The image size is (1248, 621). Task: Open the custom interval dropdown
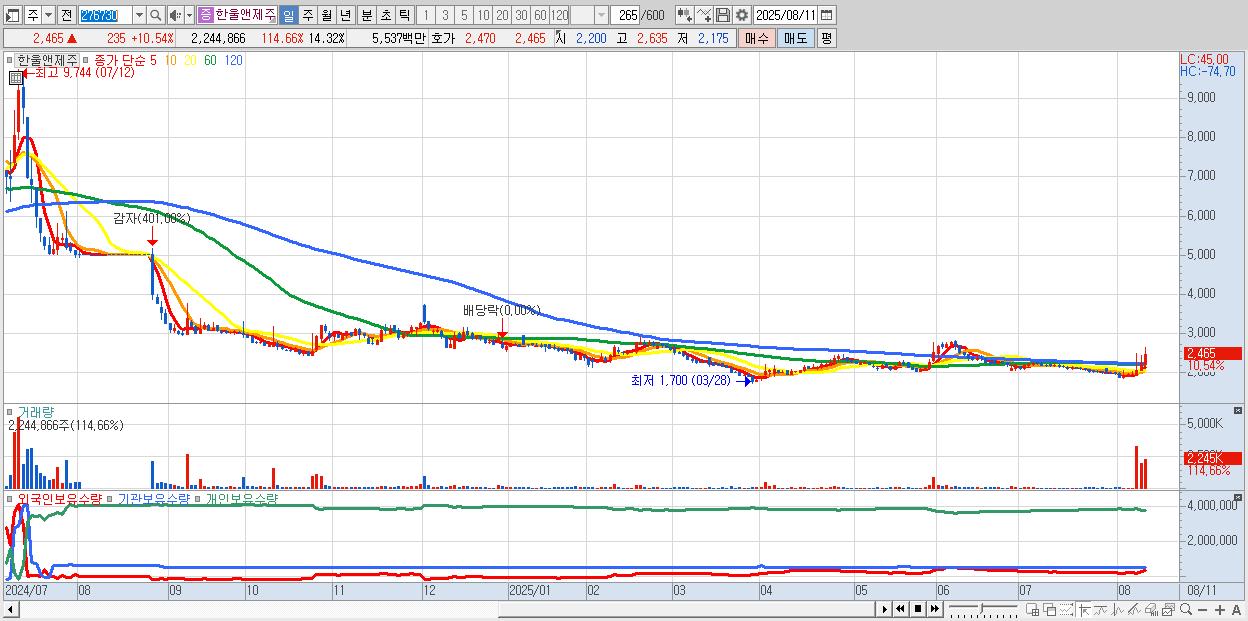[601, 15]
